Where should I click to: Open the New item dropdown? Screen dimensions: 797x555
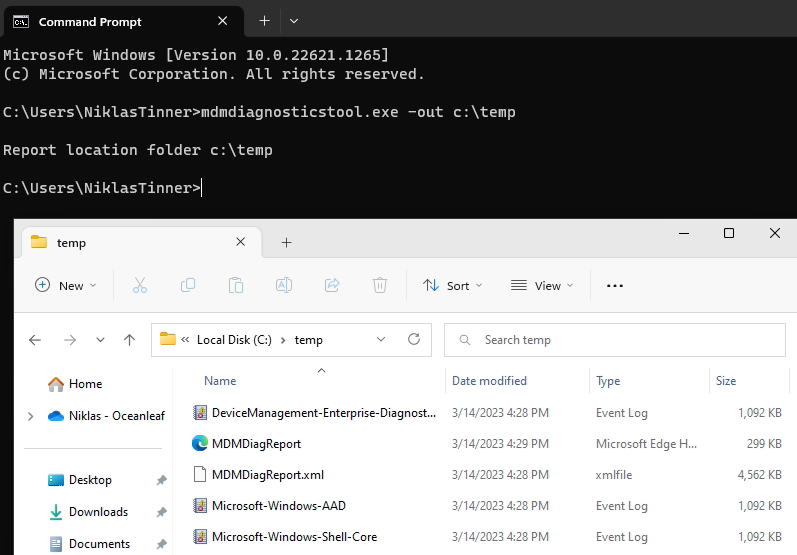click(66, 286)
